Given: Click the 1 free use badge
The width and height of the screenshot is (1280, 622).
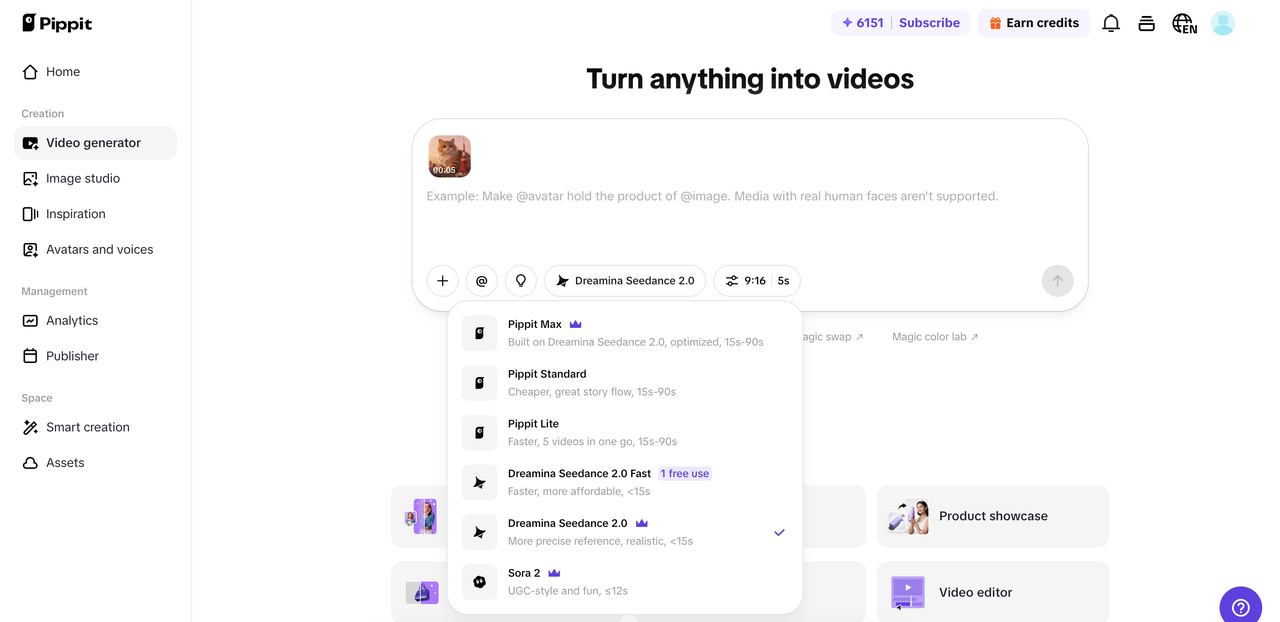Looking at the screenshot, I should [x=685, y=474].
